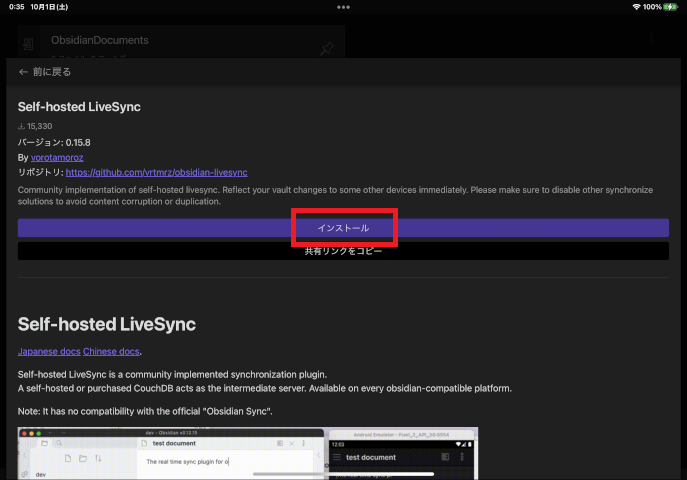The width and height of the screenshot is (687, 480).
Task: Click the Community implementation description paragraph
Action: point(335,196)
